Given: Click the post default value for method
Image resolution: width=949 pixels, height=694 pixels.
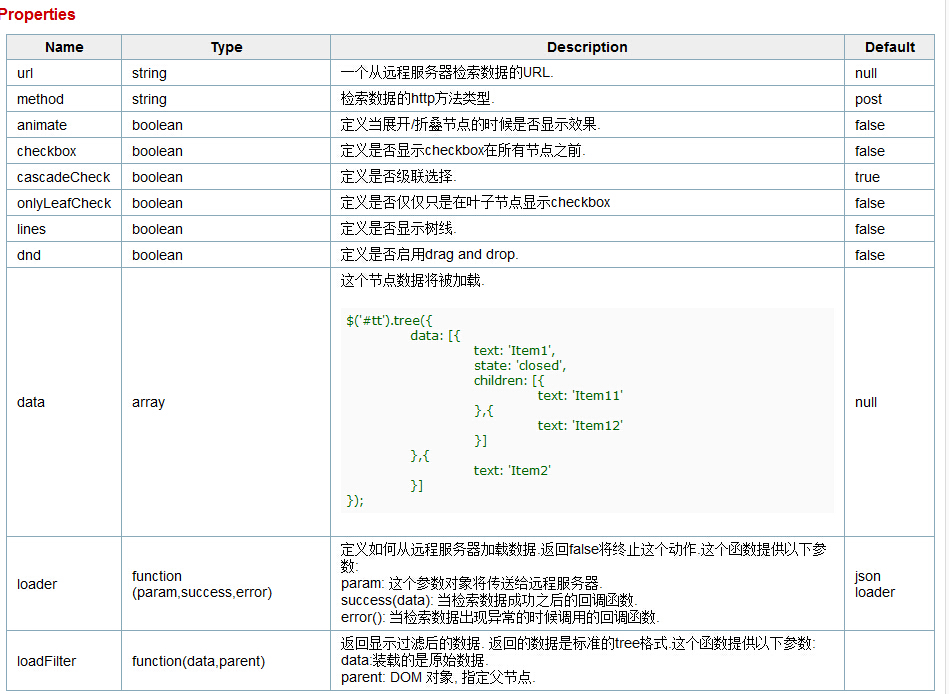Looking at the screenshot, I should click(868, 99).
